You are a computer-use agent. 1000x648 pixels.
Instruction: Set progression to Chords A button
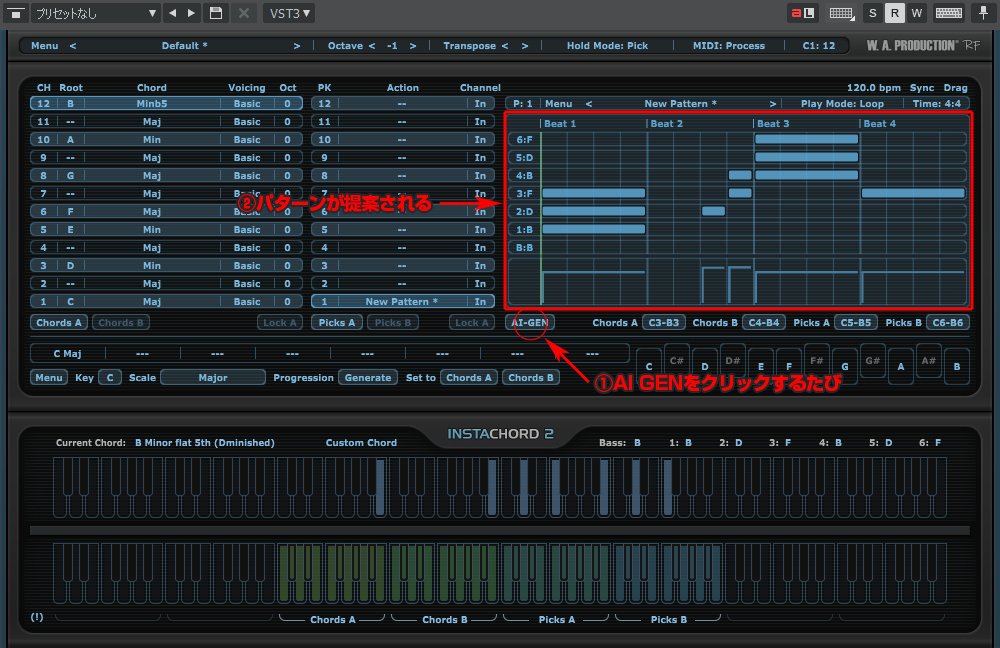[469, 378]
